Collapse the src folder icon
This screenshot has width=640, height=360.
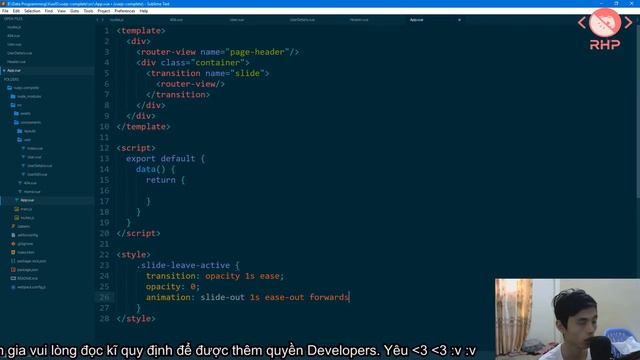(13, 105)
